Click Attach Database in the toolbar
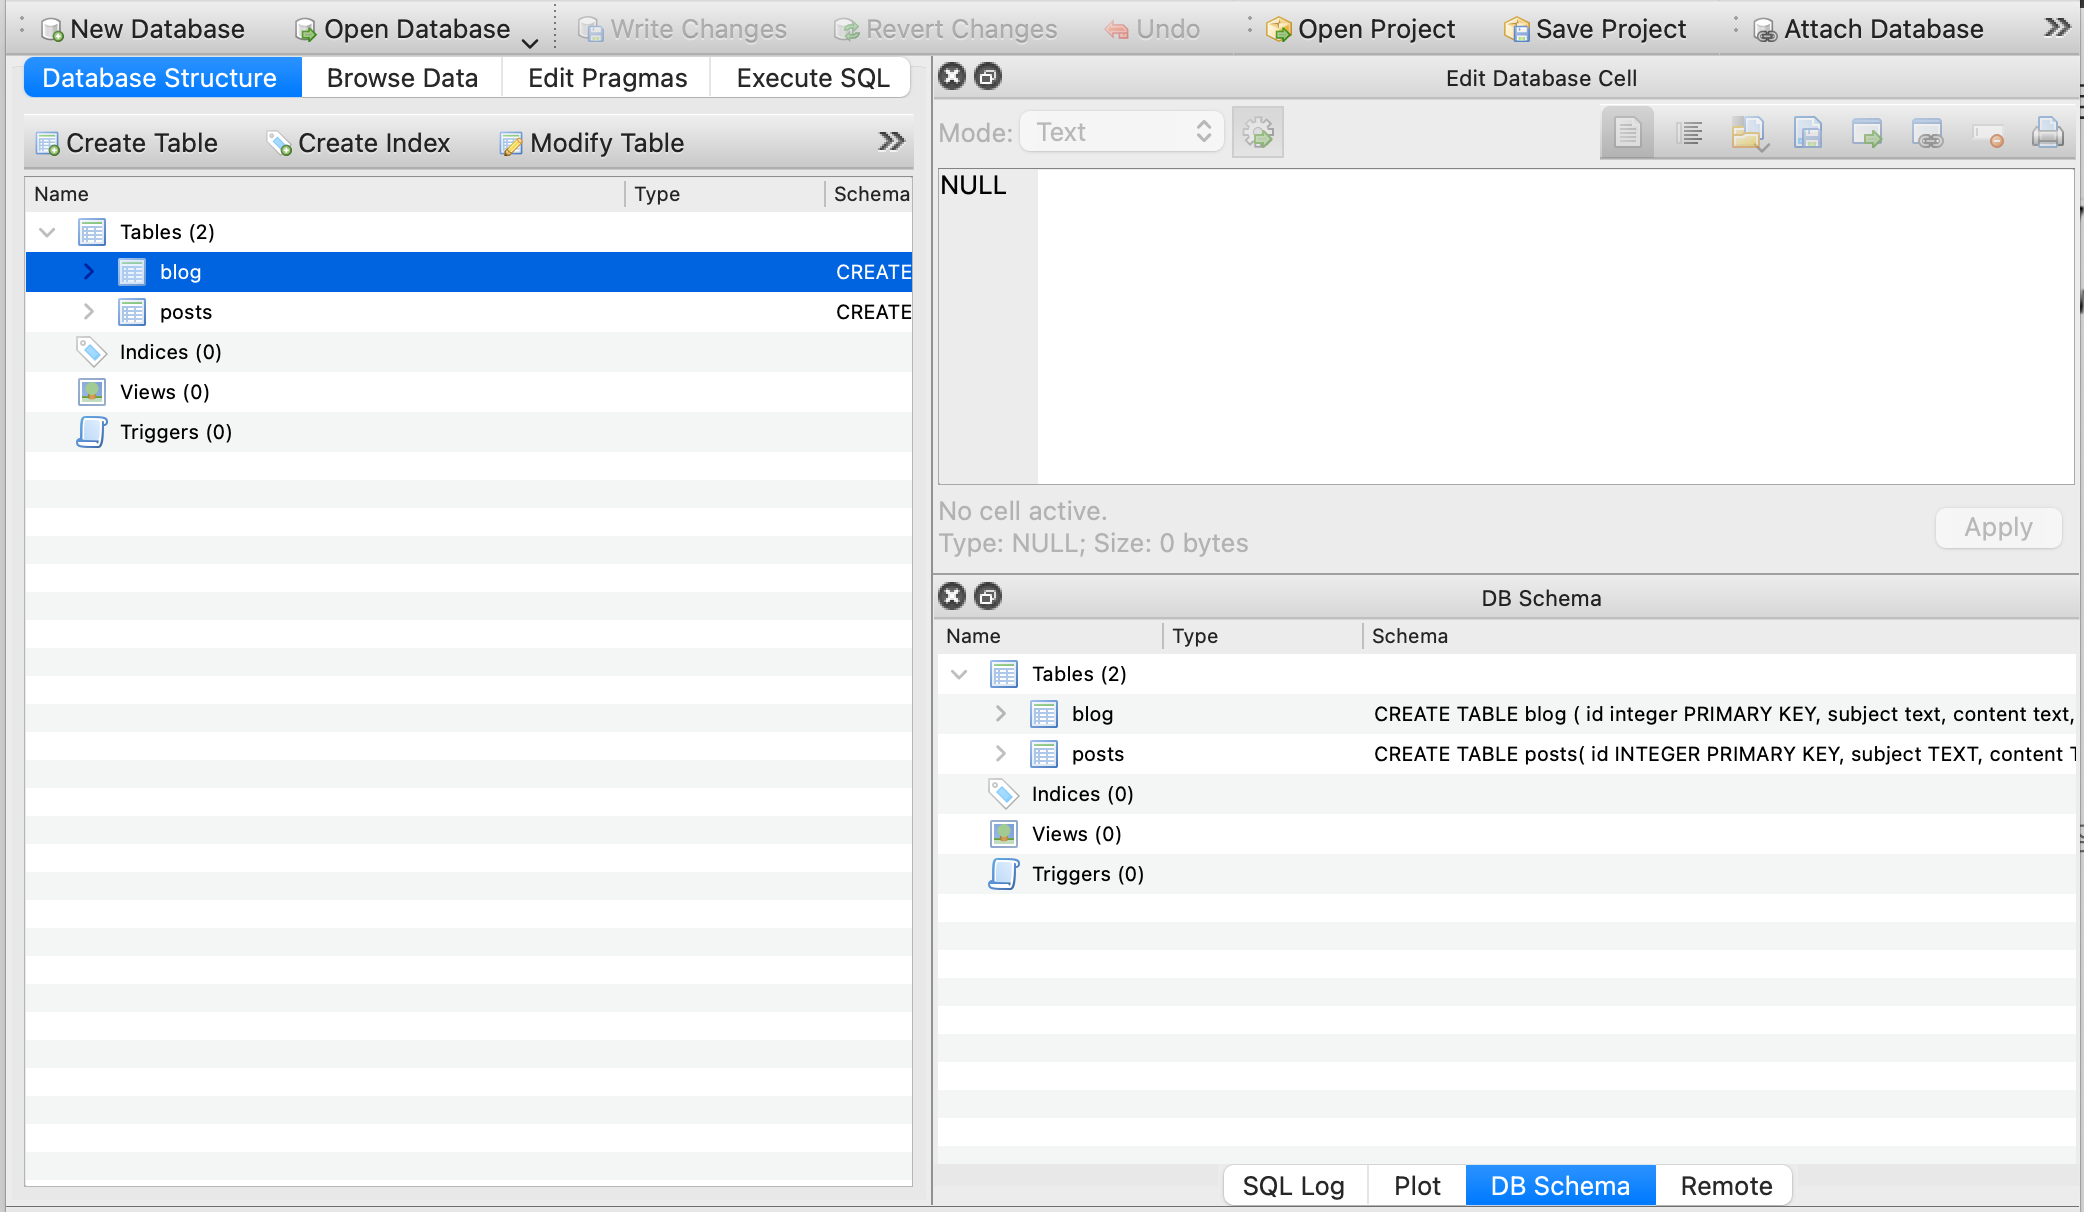Screen dimensions: 2084x1212 coord(1868,29)
